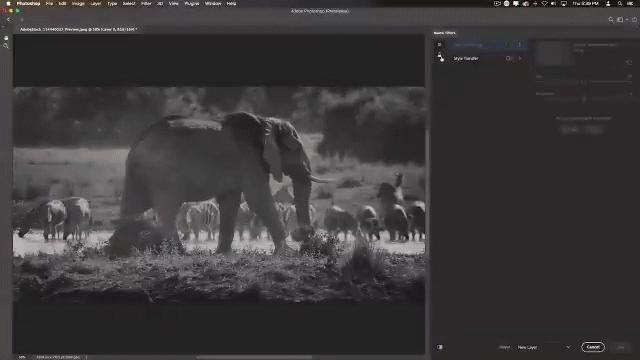Click the reset parameters icon in filter settings
The width and height of the screenshot is (640, 360).
tap(629, 62)
